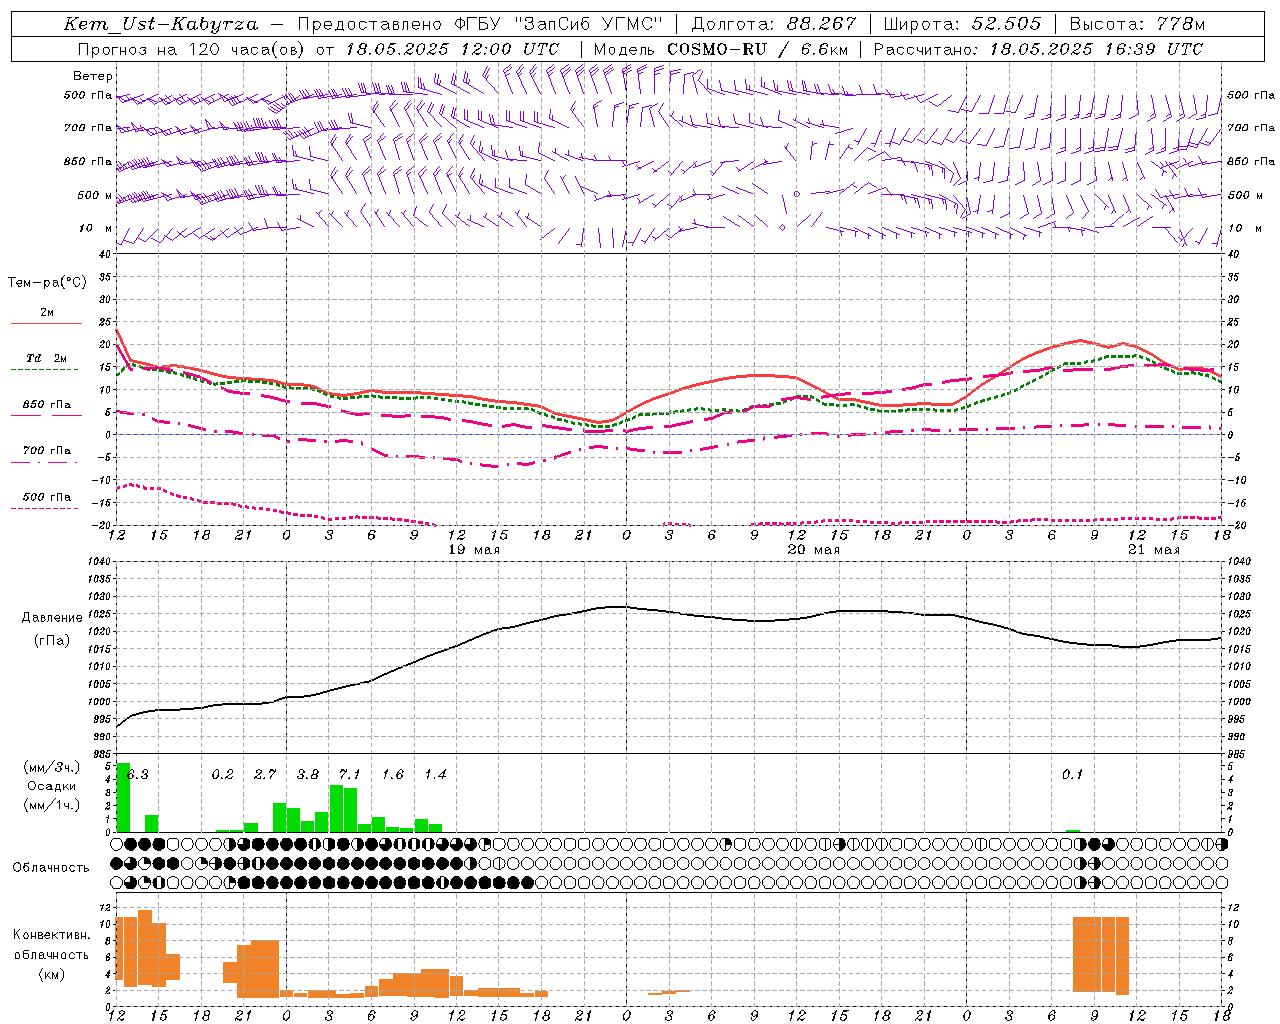This screenshot has width=1280, height=1024.
Task: Click the Тем-ра(°C) axis label
Action: tap(47, 283)
